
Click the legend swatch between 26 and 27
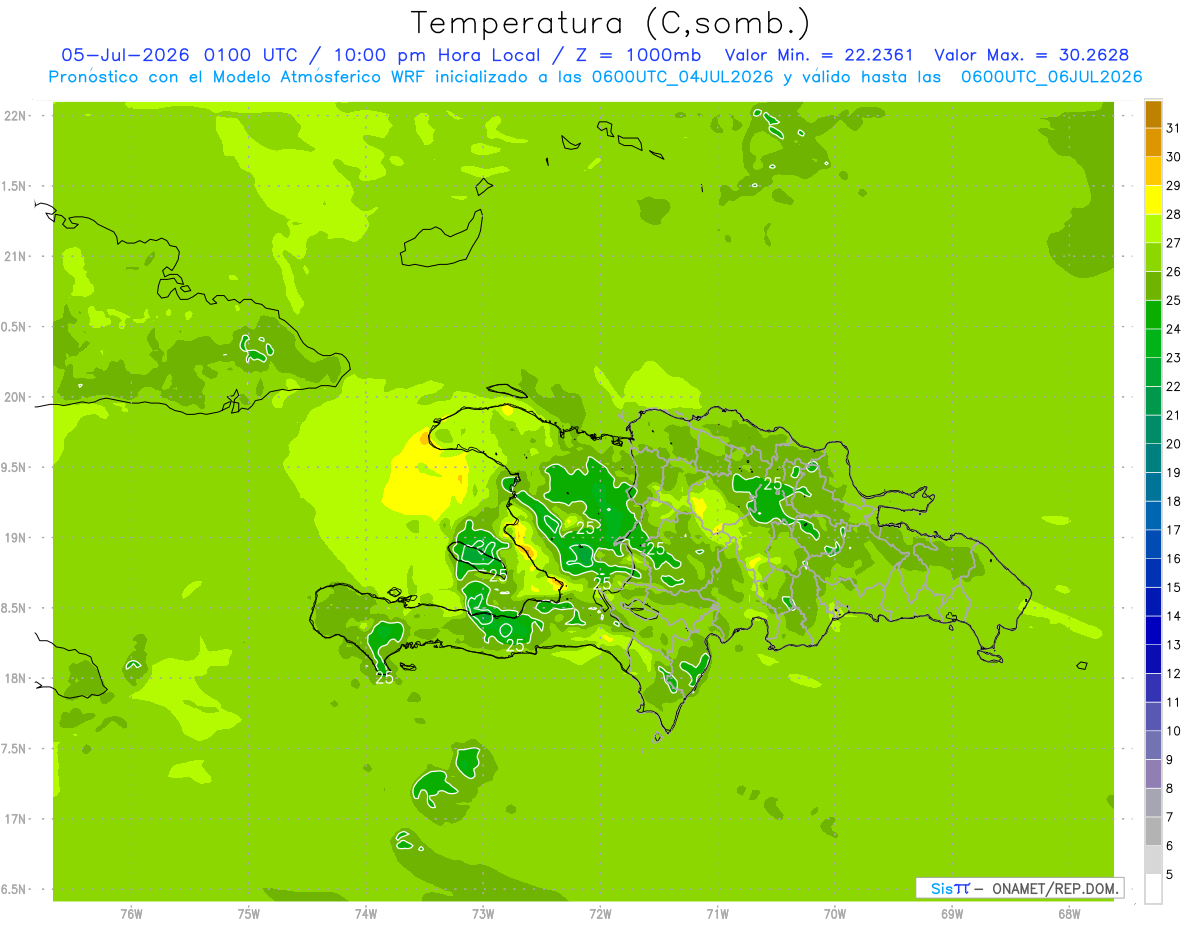coord(1153,258)
